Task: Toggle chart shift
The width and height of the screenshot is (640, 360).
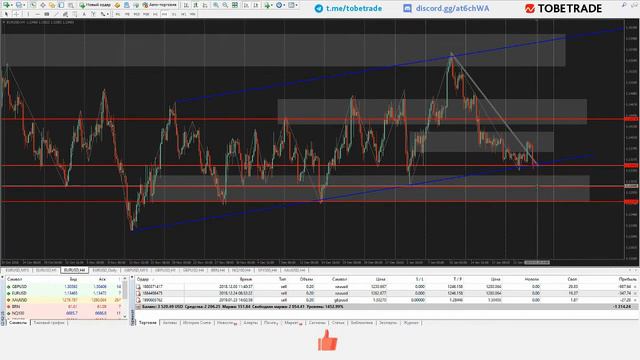Action: pos(256,5)
